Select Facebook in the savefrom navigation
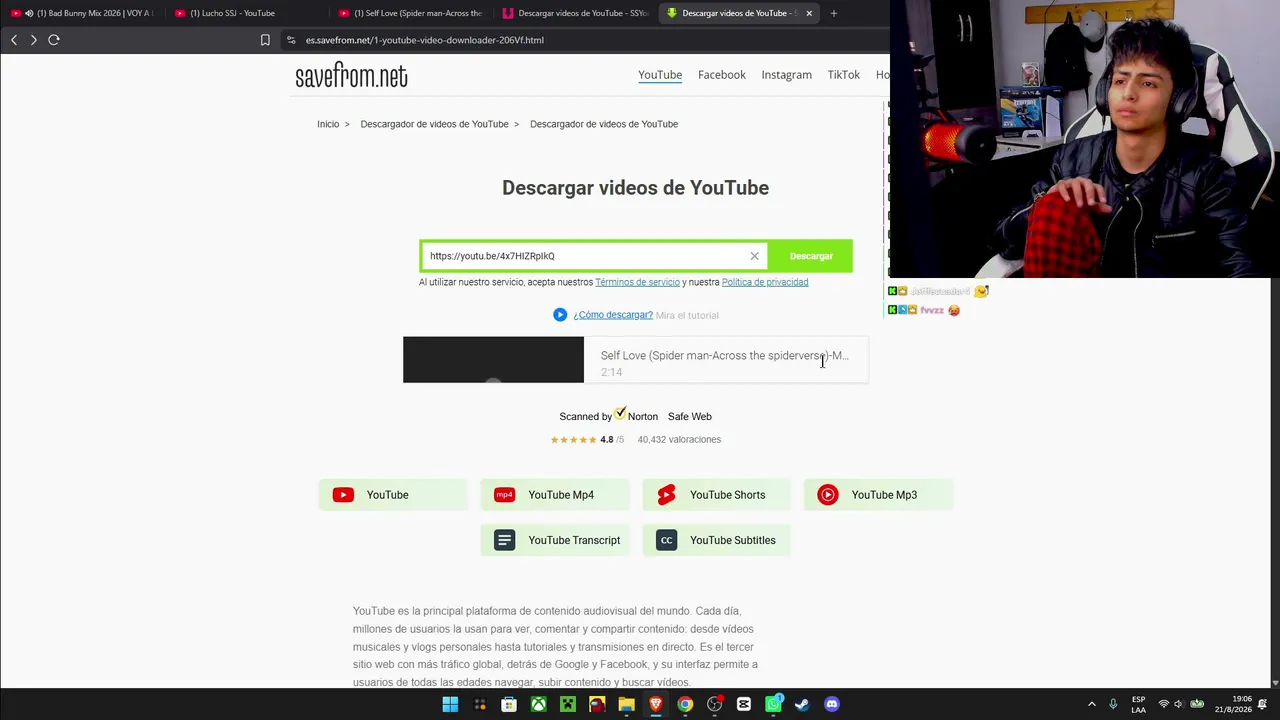 click(x=722, y=75)
